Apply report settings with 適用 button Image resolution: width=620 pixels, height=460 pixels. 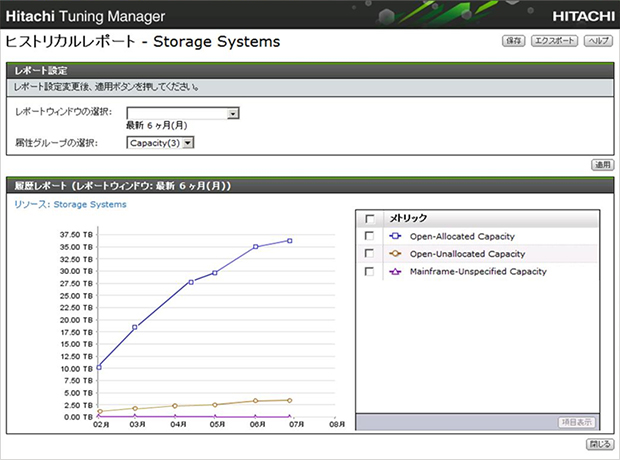pyautogui.click(x=602, y=164)
